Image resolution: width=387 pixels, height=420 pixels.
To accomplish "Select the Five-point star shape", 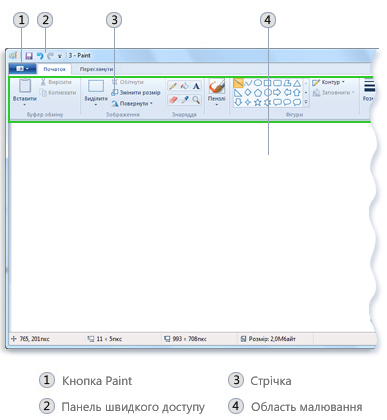I will click(258, 102).
